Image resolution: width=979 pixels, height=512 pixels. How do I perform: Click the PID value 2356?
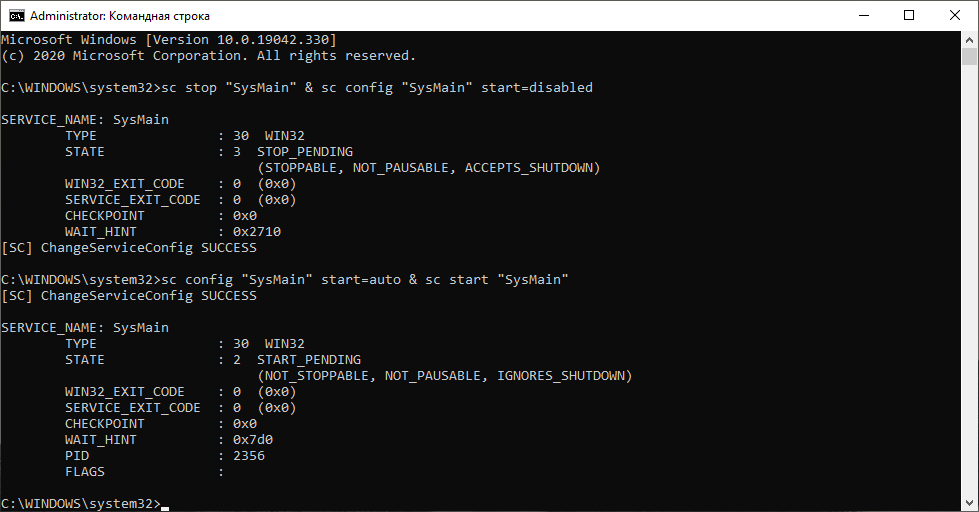(249, 456)
